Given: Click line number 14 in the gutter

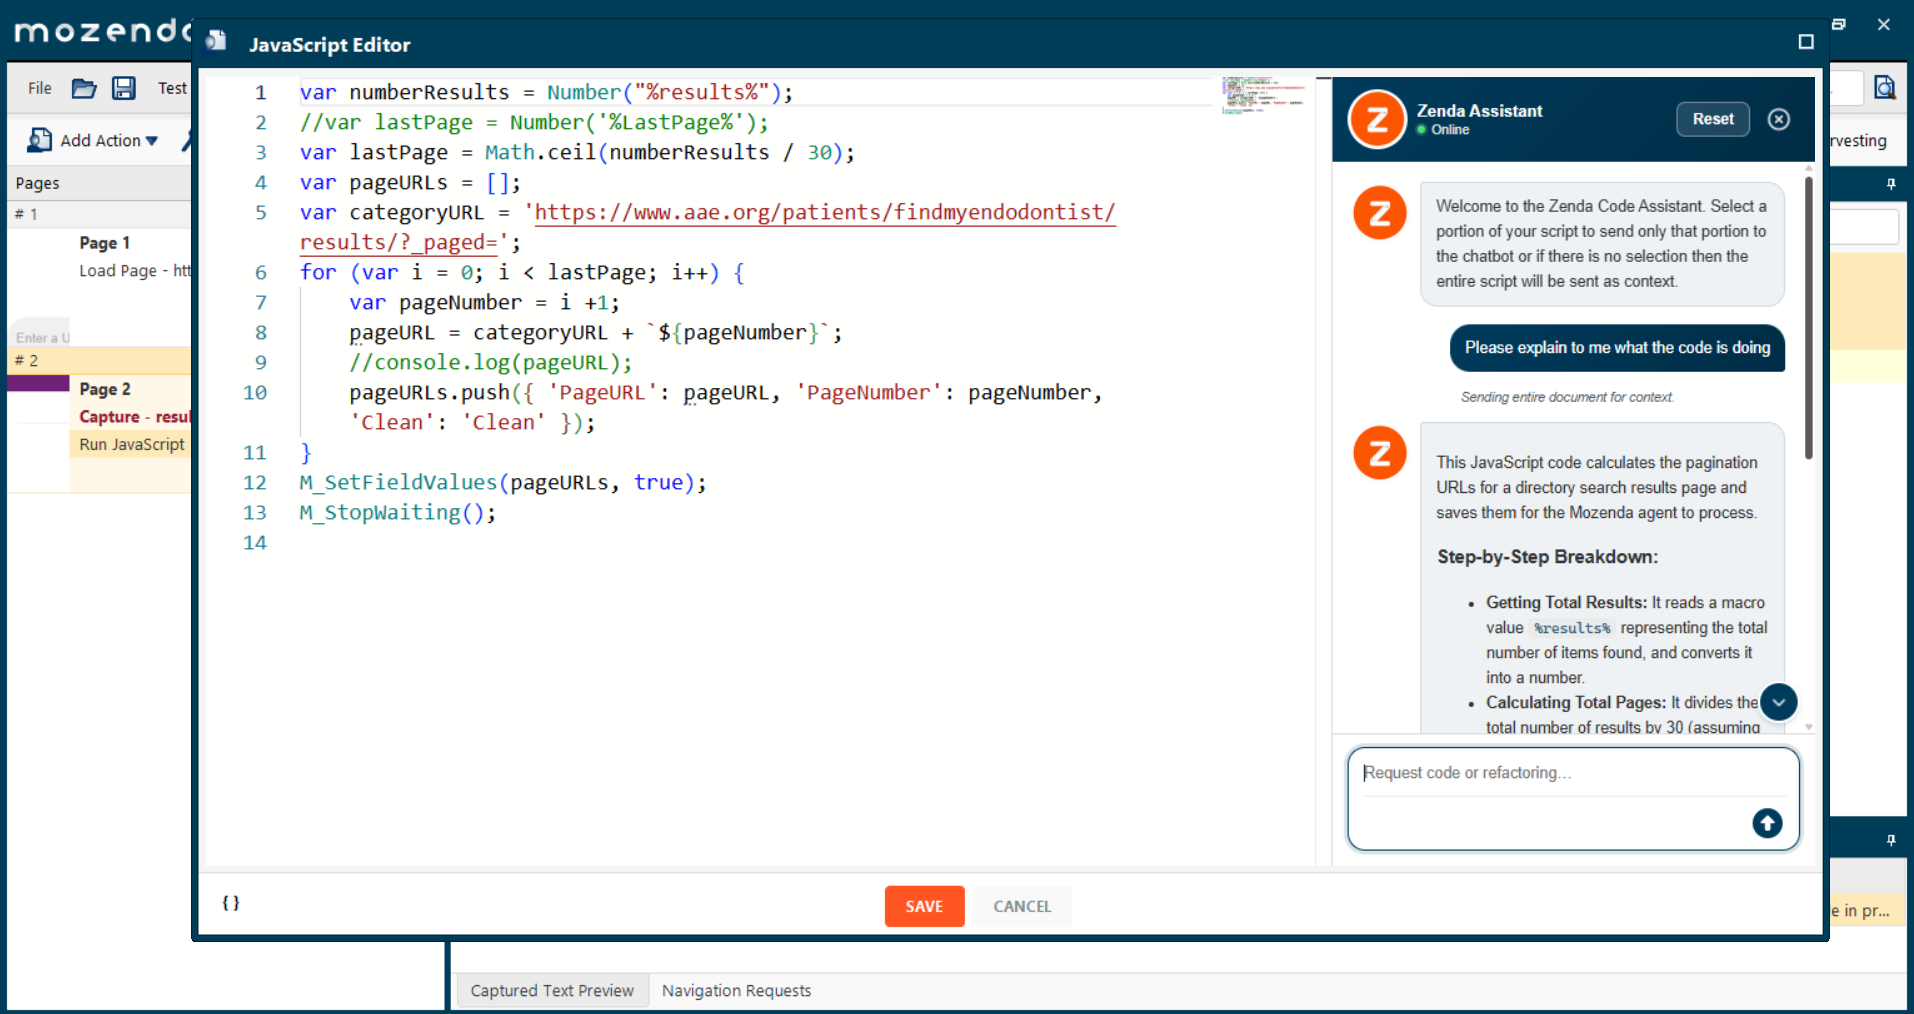Looking at the screenshot, I should coord(255,543).
